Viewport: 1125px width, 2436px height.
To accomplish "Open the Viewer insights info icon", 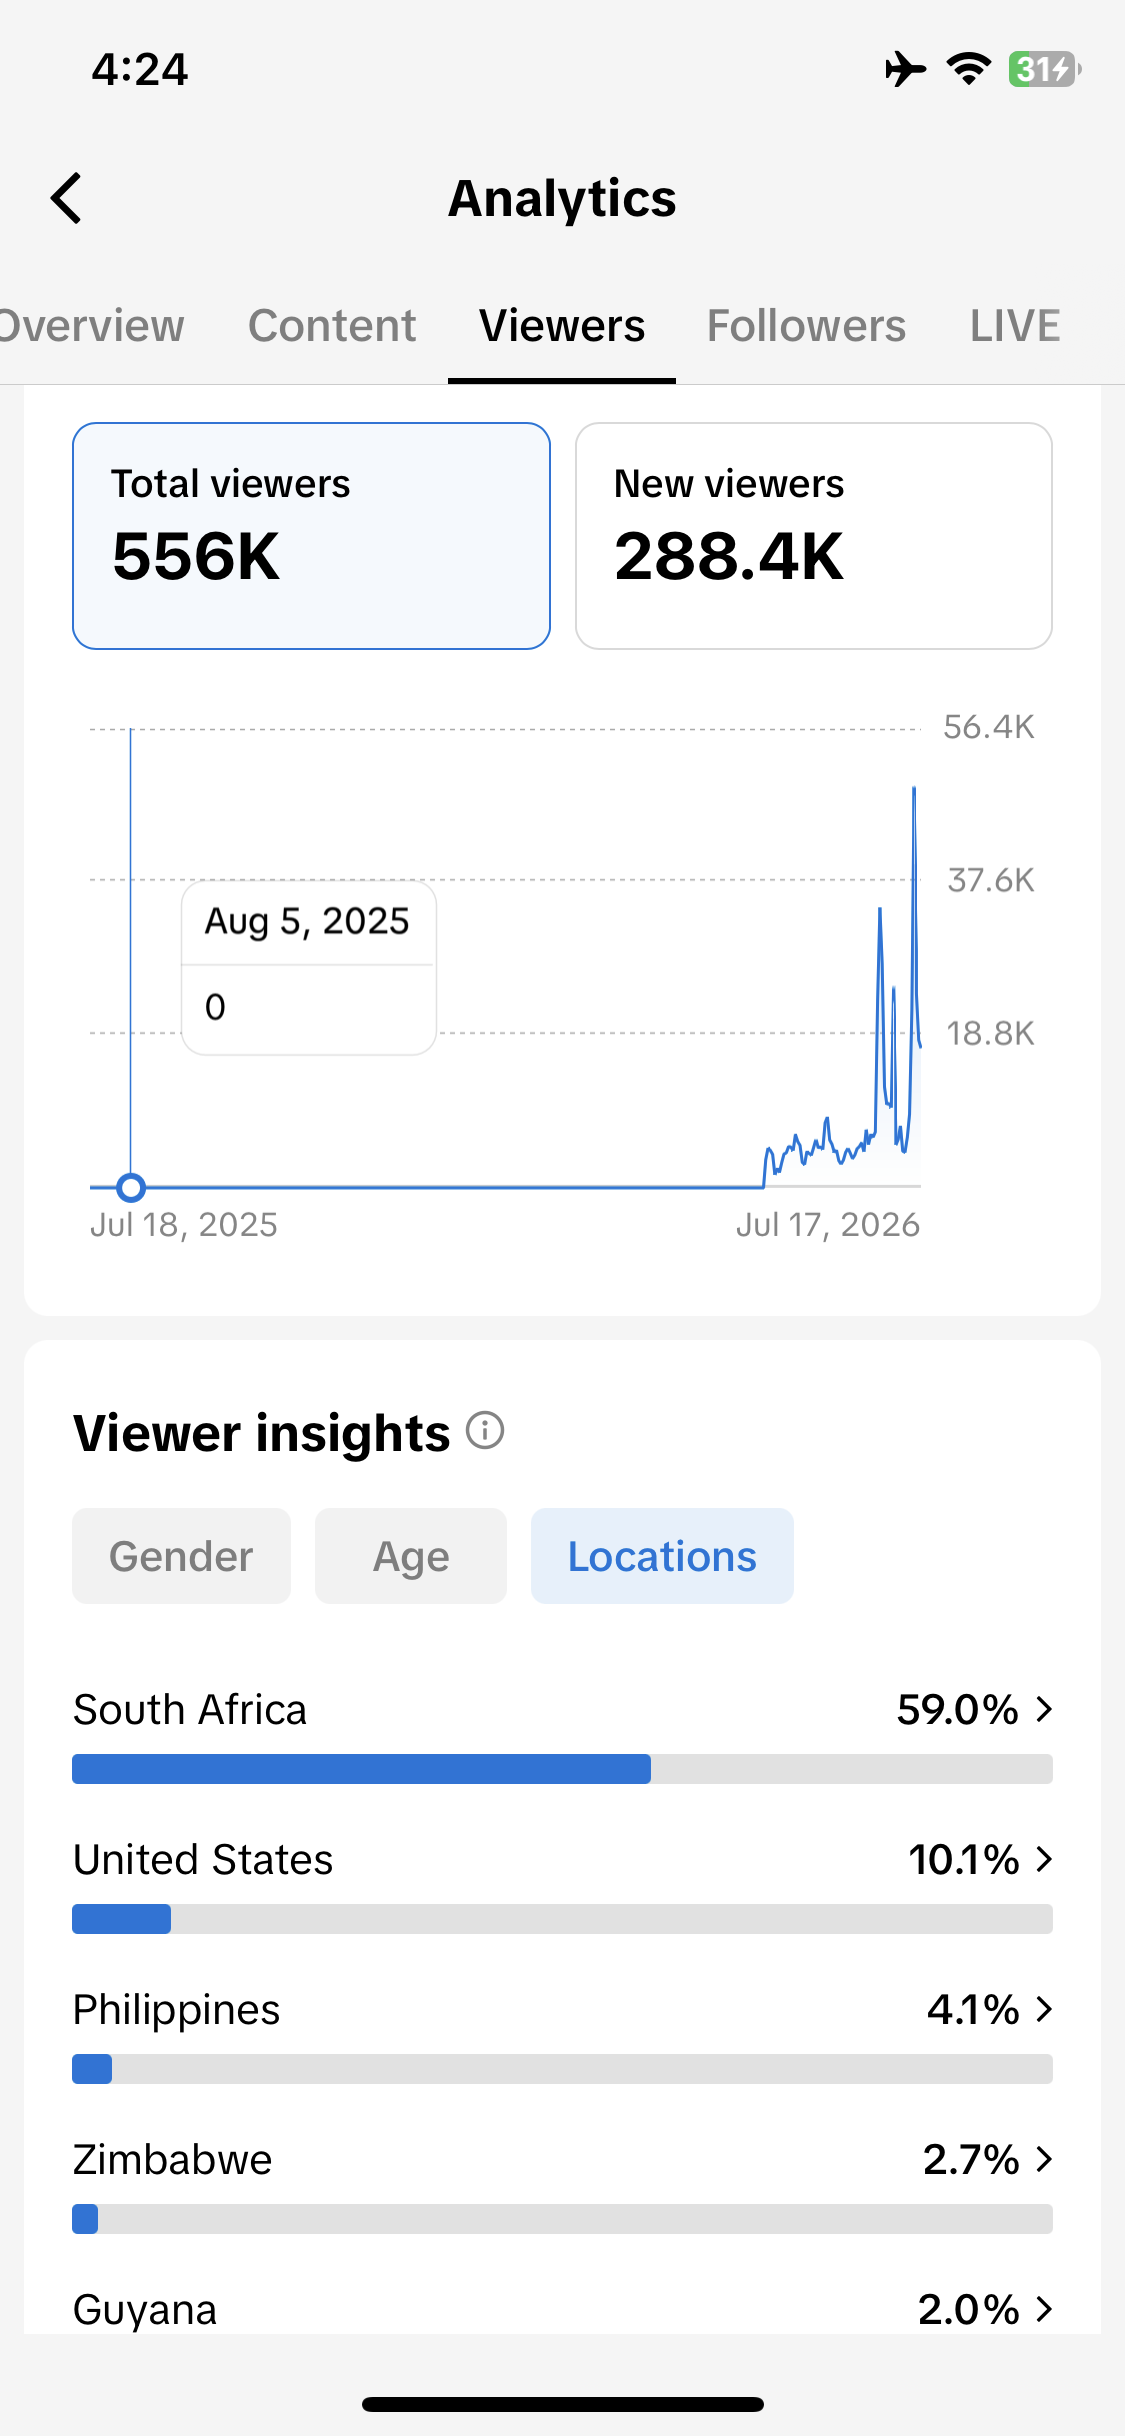I will 485,1430.
